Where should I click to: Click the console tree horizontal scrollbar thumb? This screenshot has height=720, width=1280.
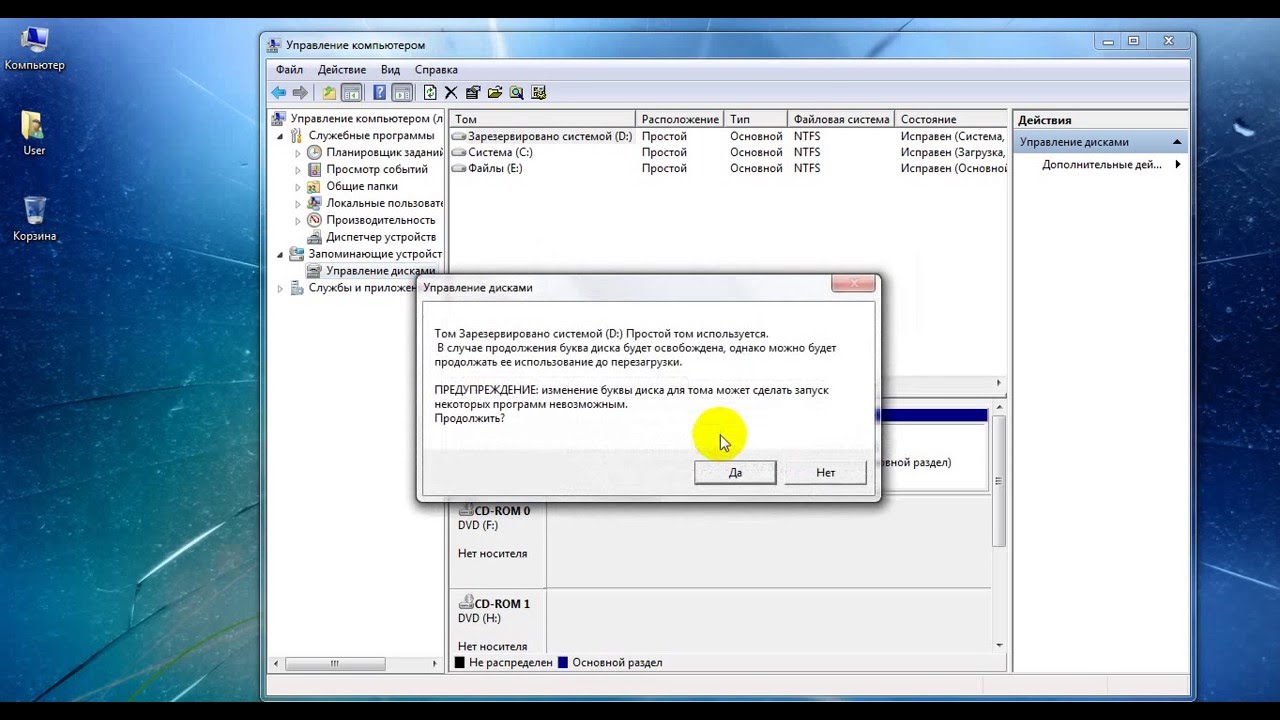335,663
